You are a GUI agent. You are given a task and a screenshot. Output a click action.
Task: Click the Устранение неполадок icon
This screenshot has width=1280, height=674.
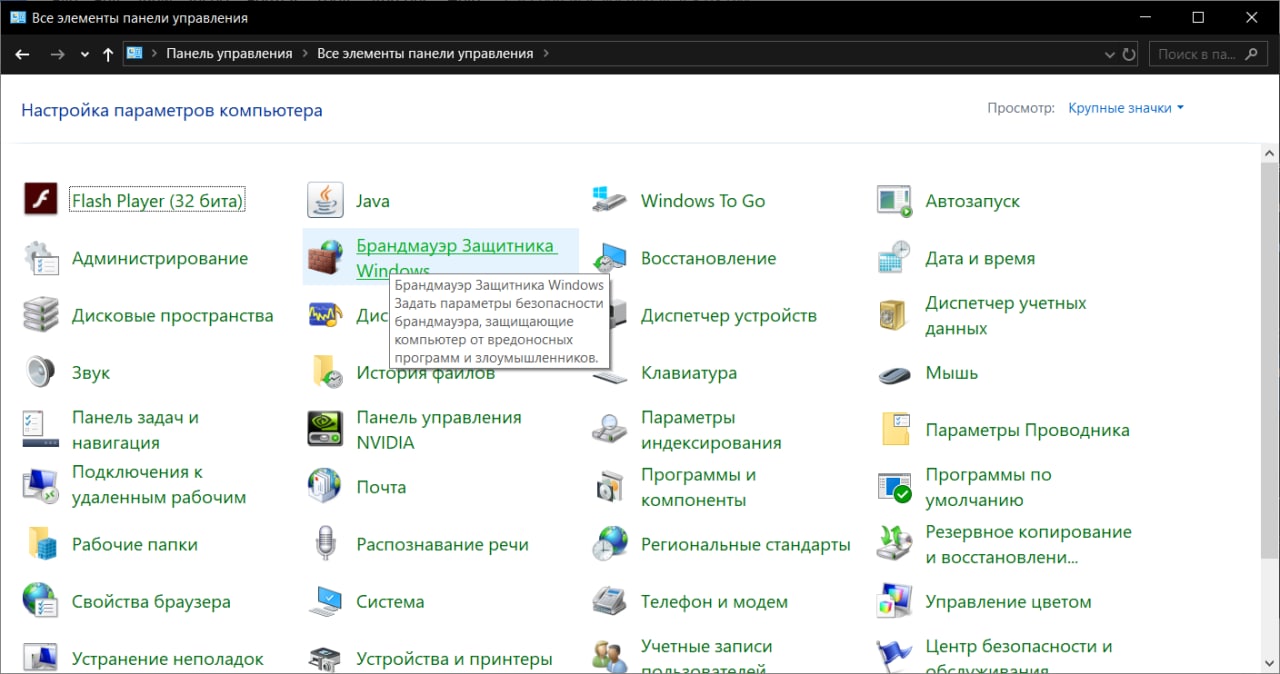click(x=41, y=658)
